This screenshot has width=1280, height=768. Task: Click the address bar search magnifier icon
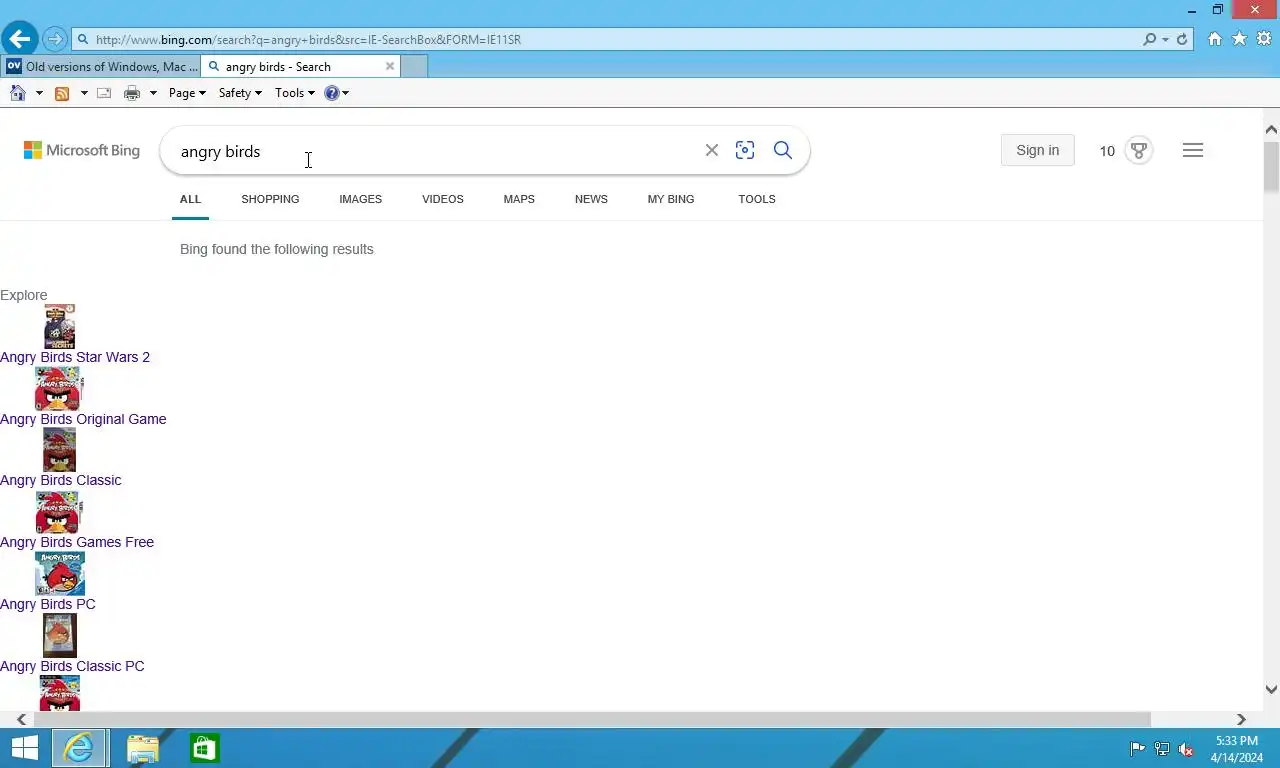[1150, 39]
